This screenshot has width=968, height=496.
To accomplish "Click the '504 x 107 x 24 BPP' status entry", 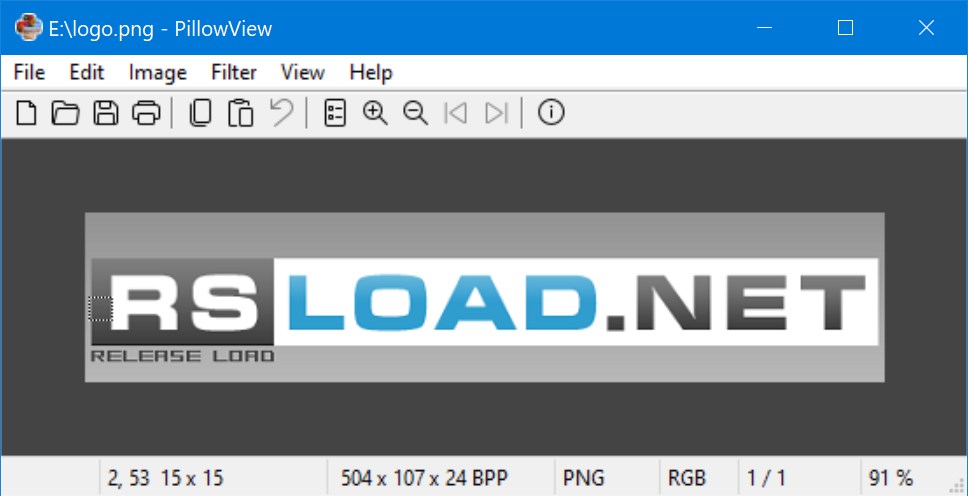I will [424, 477].
